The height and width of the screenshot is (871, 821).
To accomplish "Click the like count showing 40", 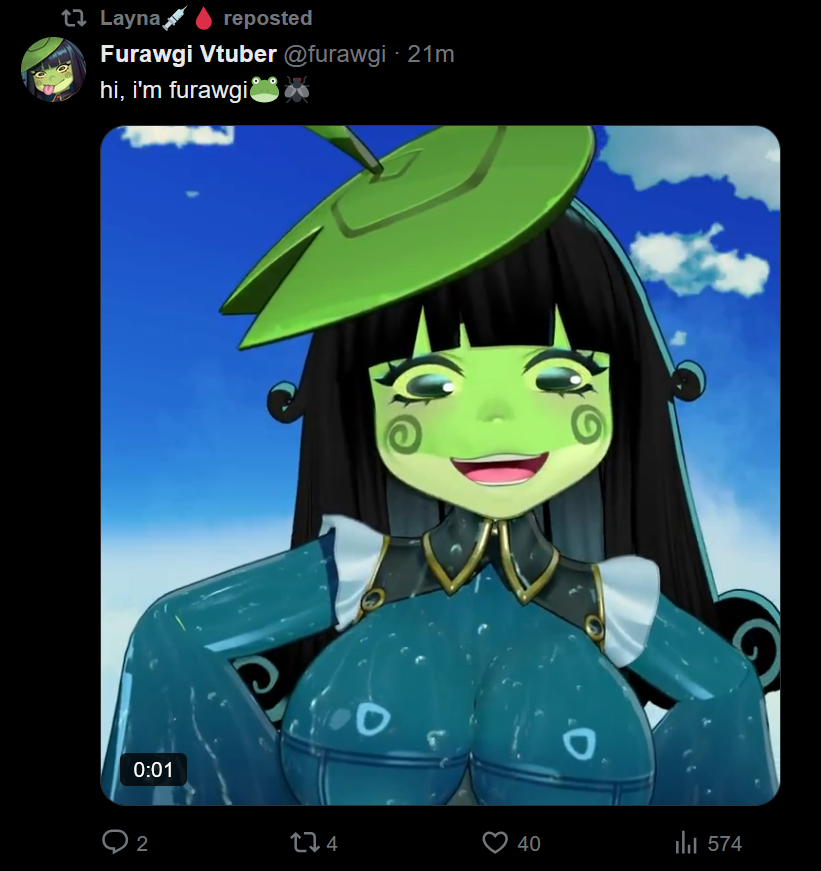I will (x=529, y=844).
